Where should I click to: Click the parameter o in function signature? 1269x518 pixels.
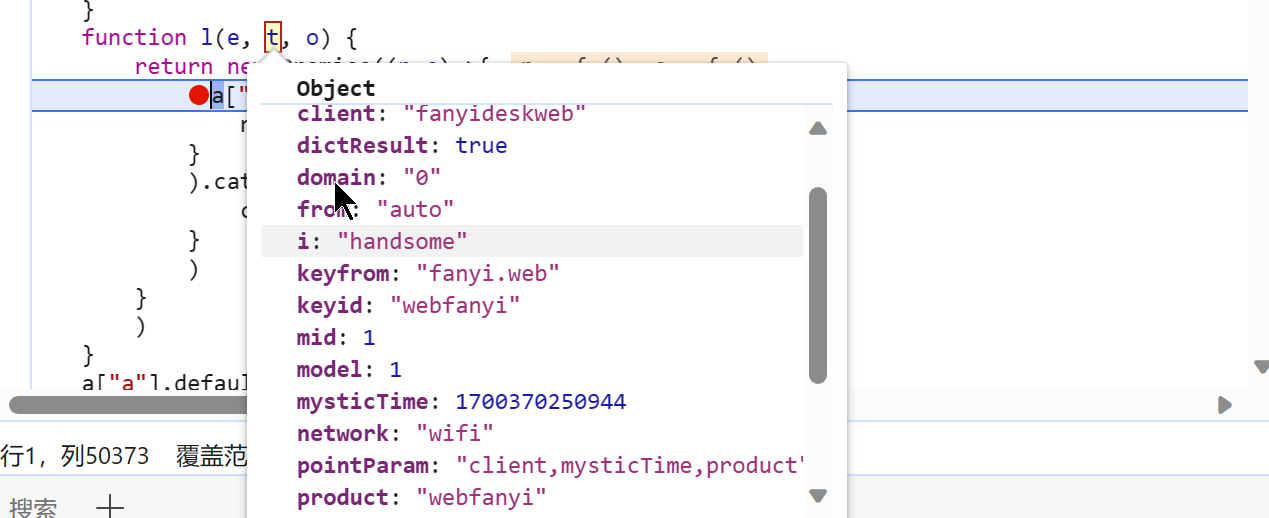[x=312, y=38]
